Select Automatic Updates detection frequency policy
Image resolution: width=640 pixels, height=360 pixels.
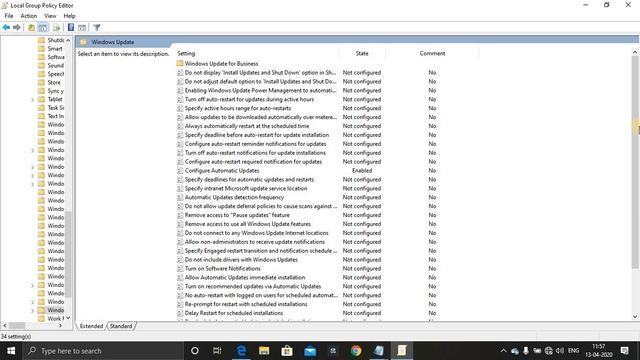coord(234,198)
